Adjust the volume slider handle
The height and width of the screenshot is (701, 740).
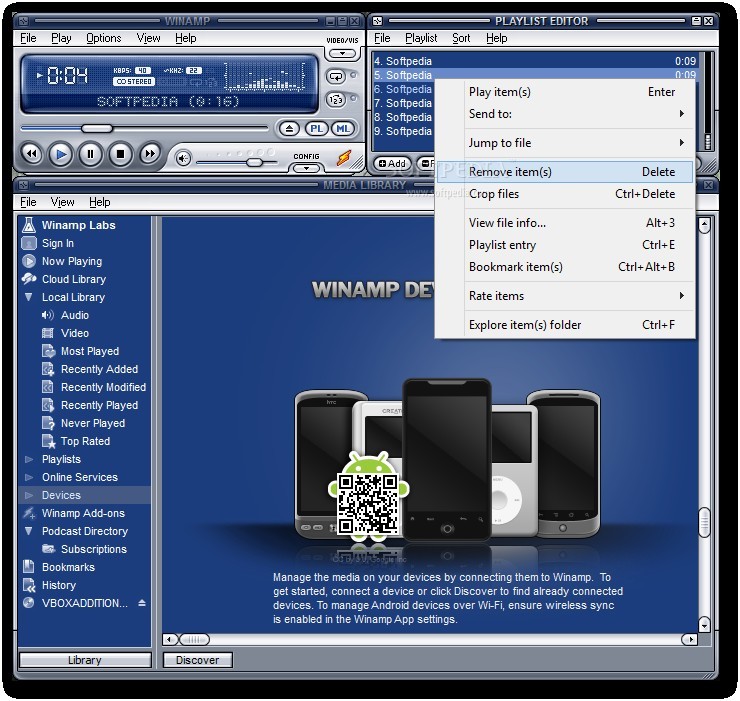point(255,162)
